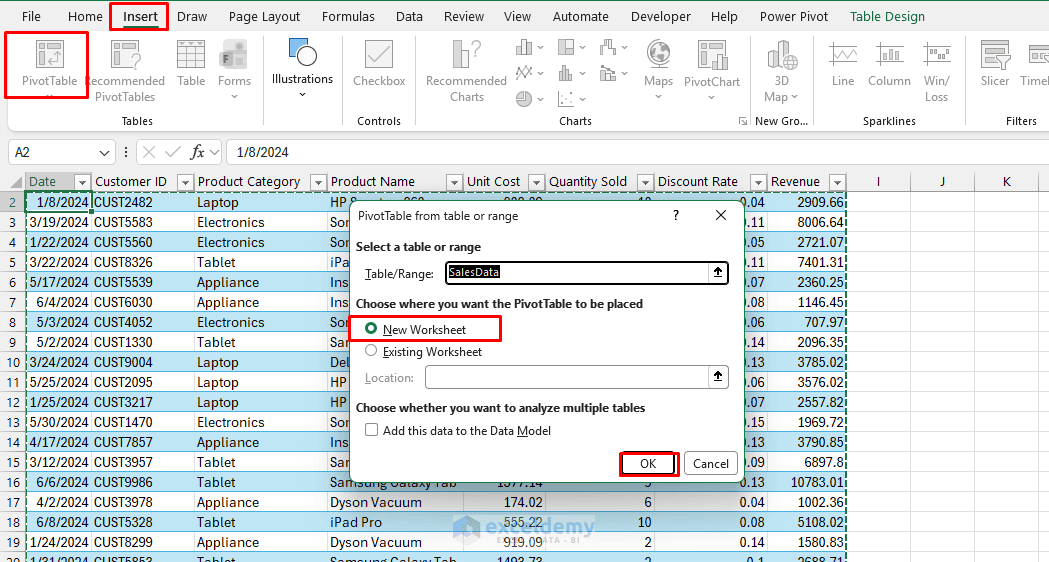The width and height of the screenshot is (1049, 562).
Task: Insert a scatter or bubble chart
Action: pyautogui.click(x=571, y=99)
